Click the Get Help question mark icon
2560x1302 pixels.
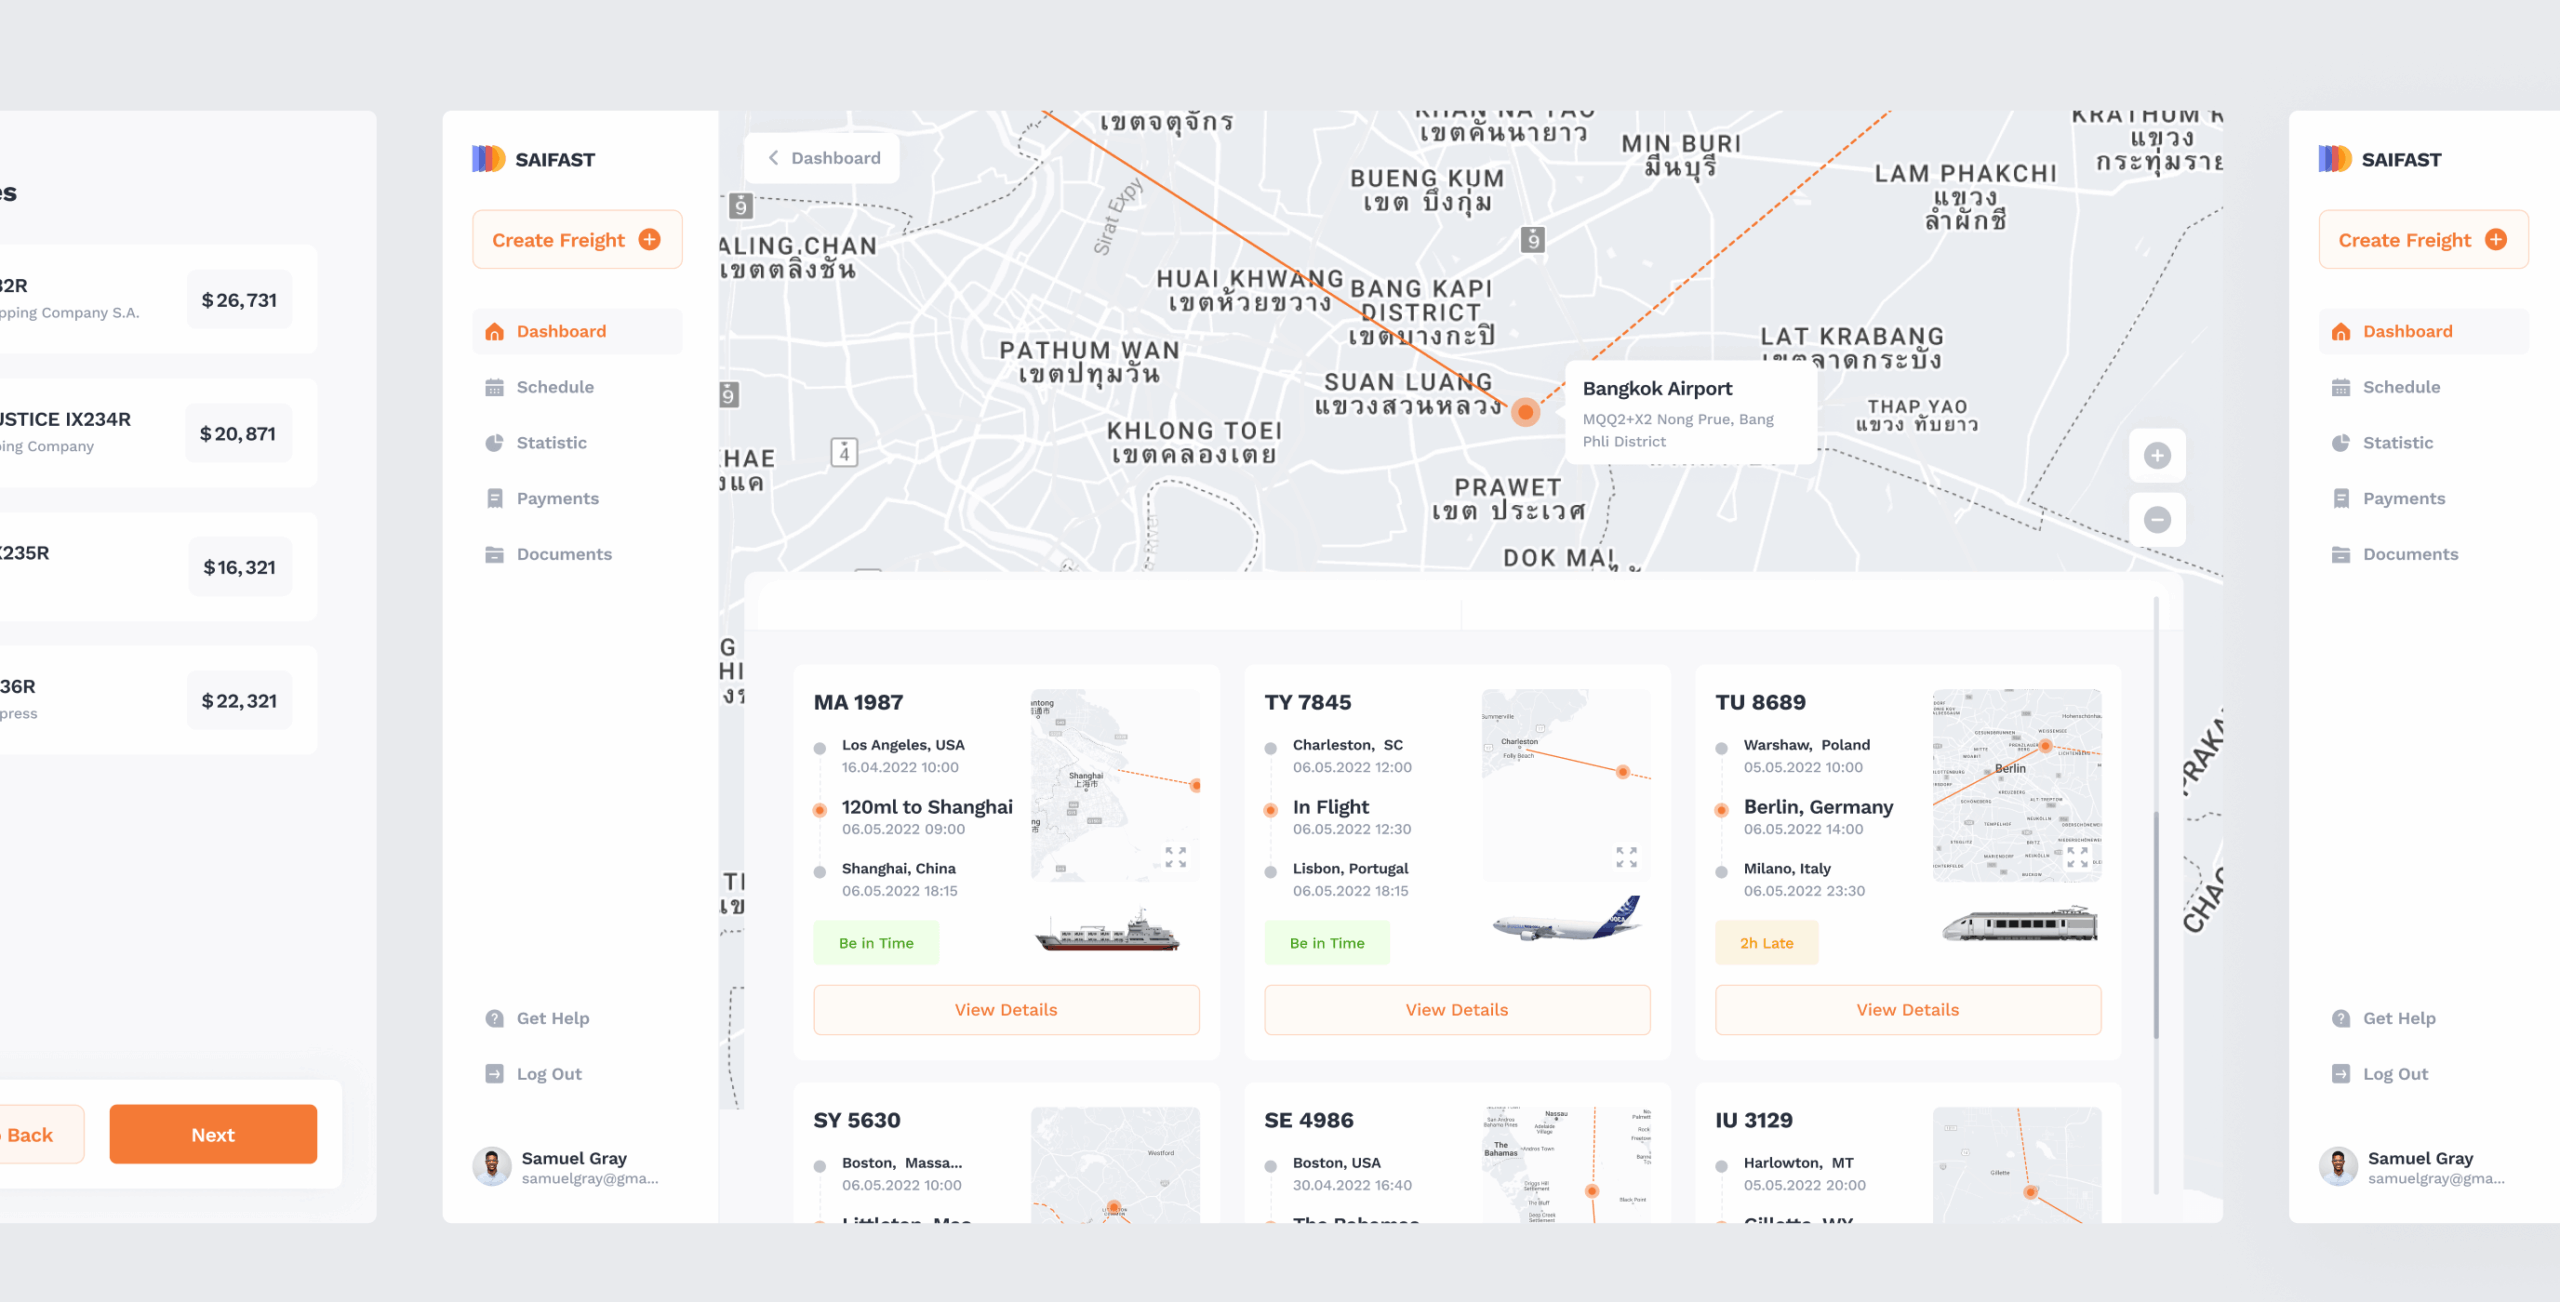[494, 1017]
